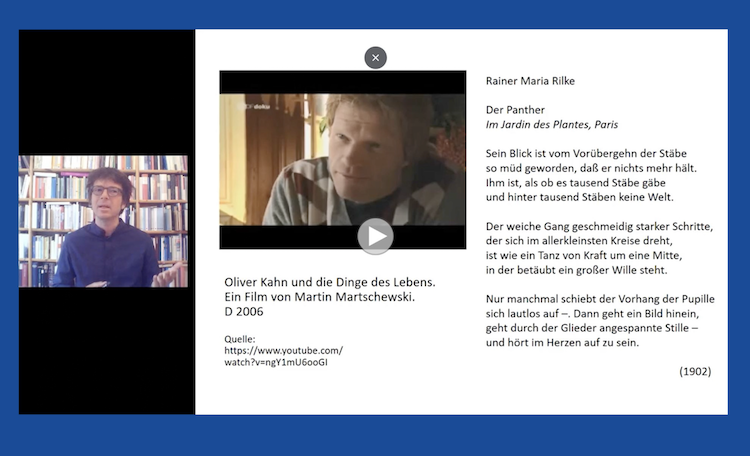
Task: Click the line Der weiche Gang geschmeidig starker Schritte
Action: [x=599, y=226]
